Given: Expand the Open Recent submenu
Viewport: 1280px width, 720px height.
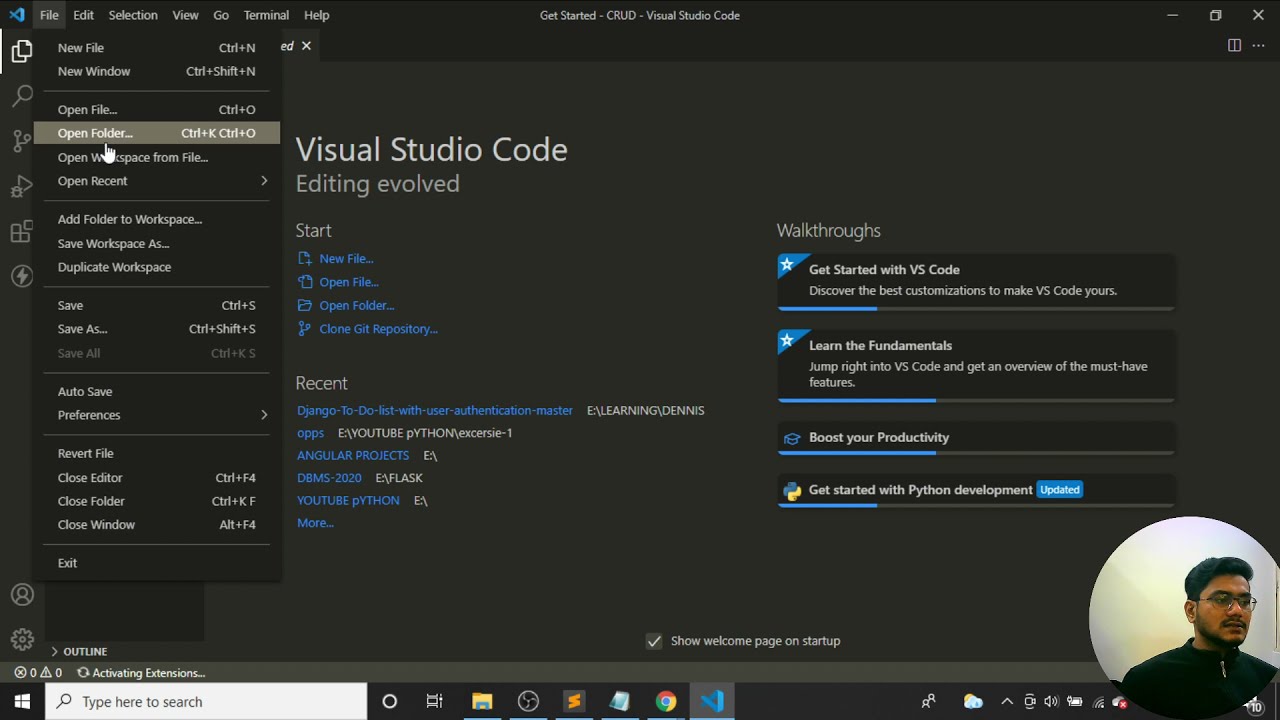Looking at the screenshot, I should coord(157,181).
